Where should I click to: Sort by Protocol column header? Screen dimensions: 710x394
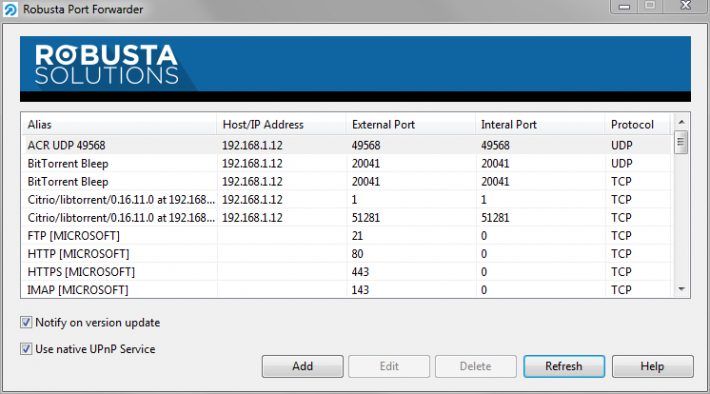[637, 125]
